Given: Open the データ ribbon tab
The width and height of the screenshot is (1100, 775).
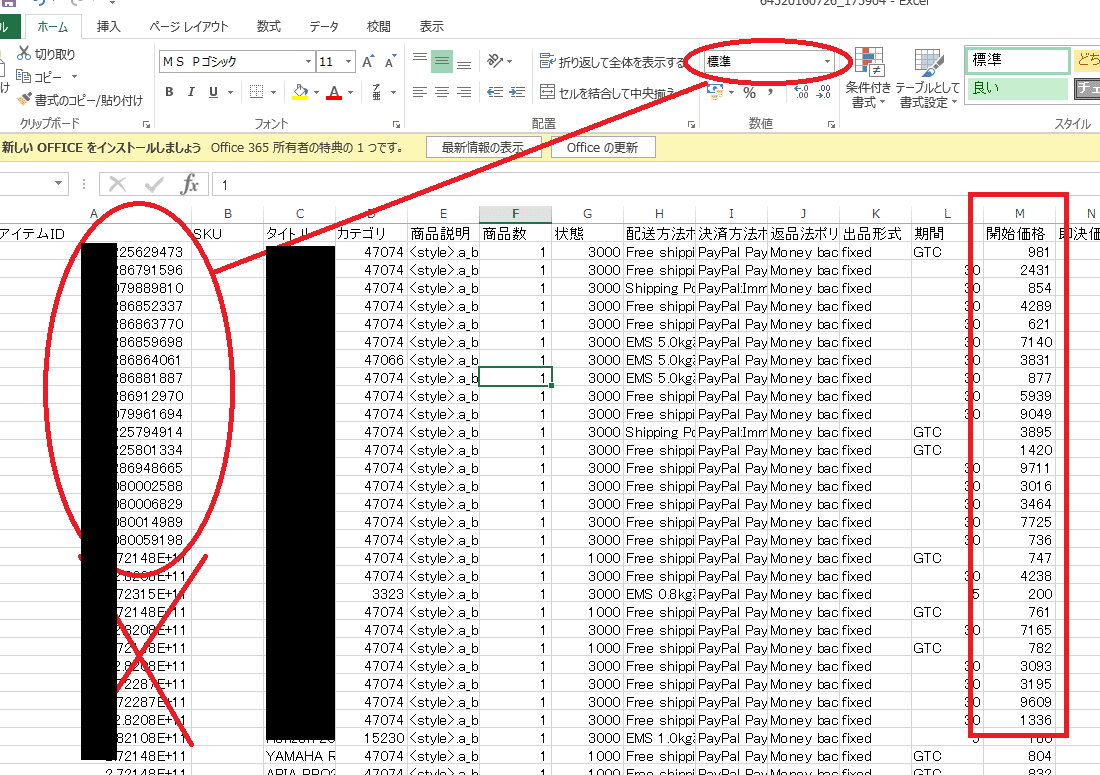Looking at the screenshot, I should tap(324, 27).
